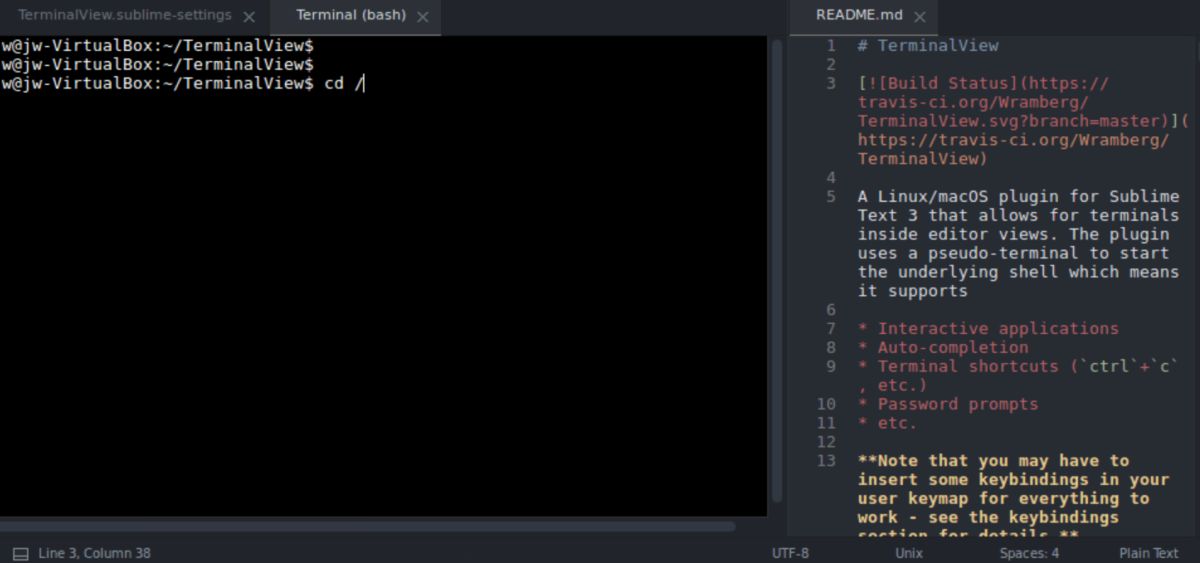Open the Spaces: 4 indentation menu
Viewport: 1200px width, 563px height.
click(x=1029, y=553)
